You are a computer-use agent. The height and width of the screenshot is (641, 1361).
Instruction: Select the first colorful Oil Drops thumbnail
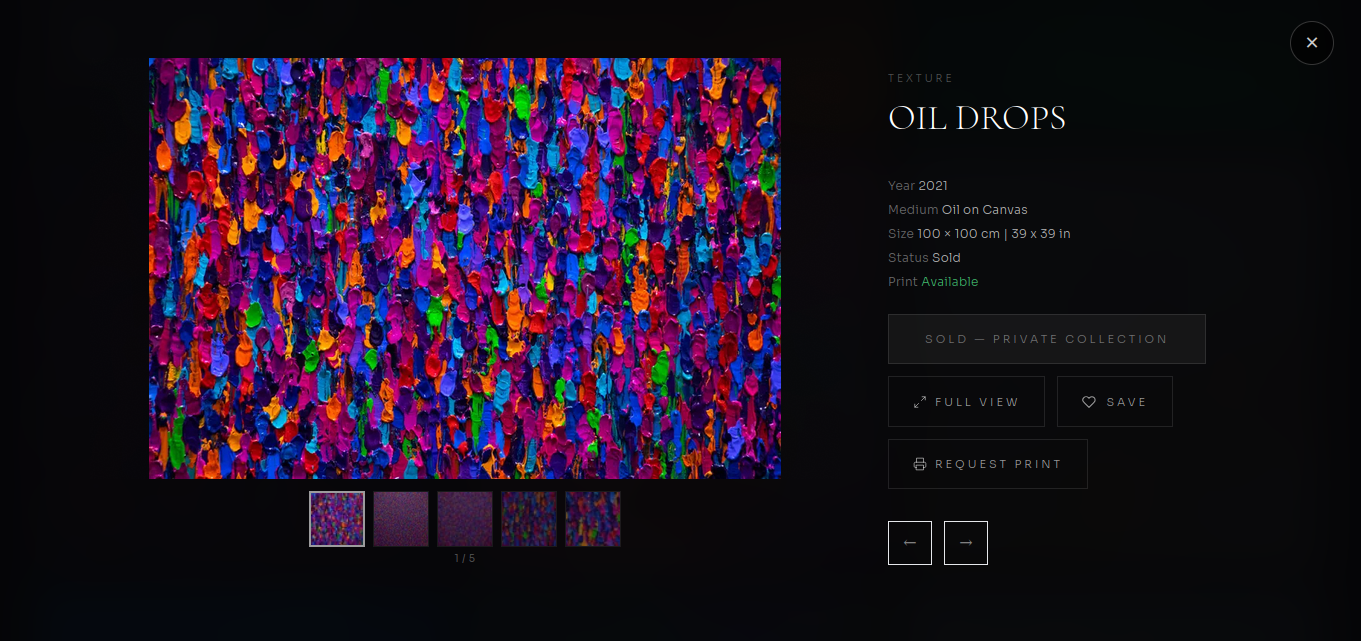click(337, 519)
